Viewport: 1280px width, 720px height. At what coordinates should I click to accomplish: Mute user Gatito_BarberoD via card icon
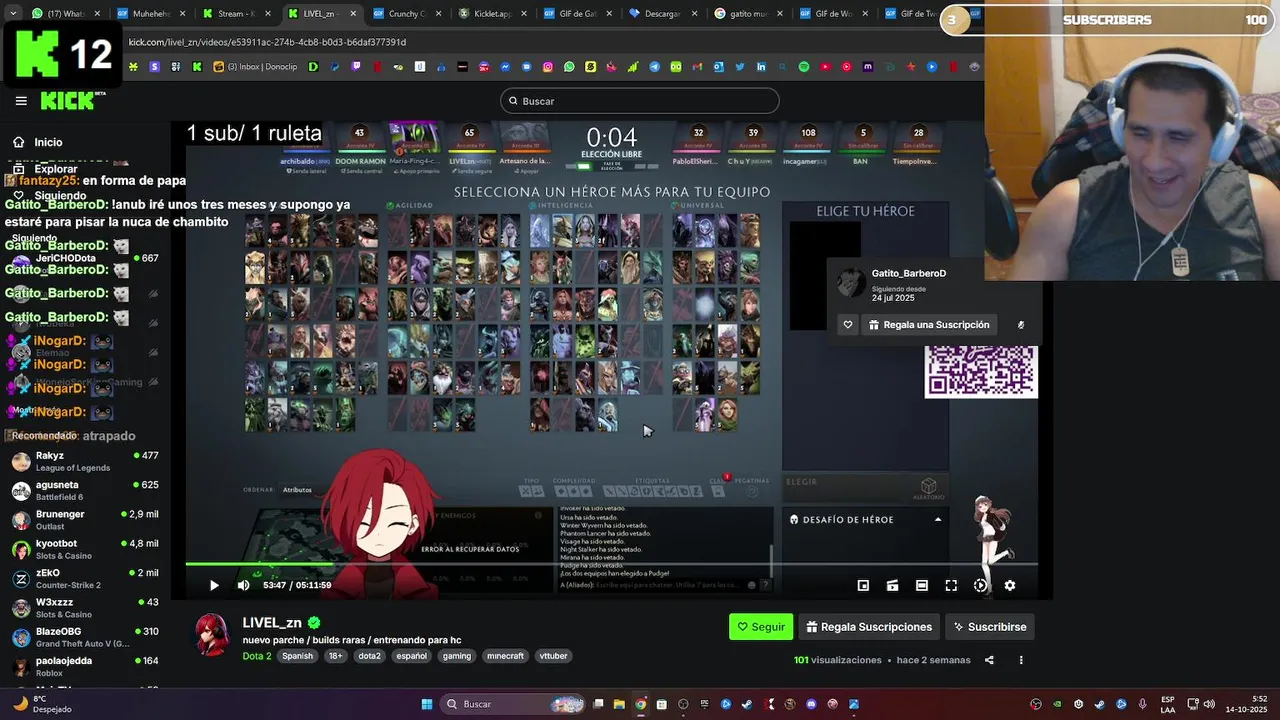[1021, 325]
